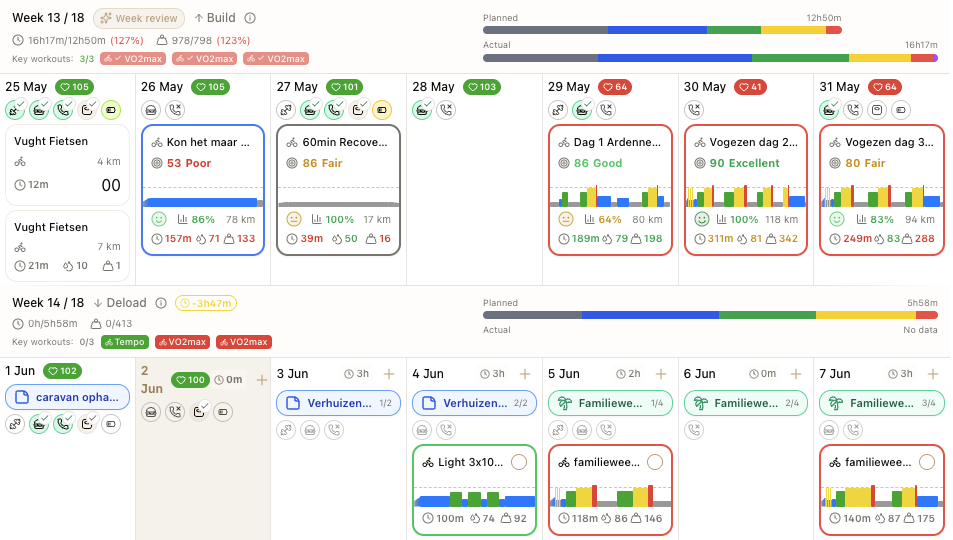This screenshot has height=540, width=953.
Task: Click the Week 14 / 18 heading
Action: (x=48, y=303)
